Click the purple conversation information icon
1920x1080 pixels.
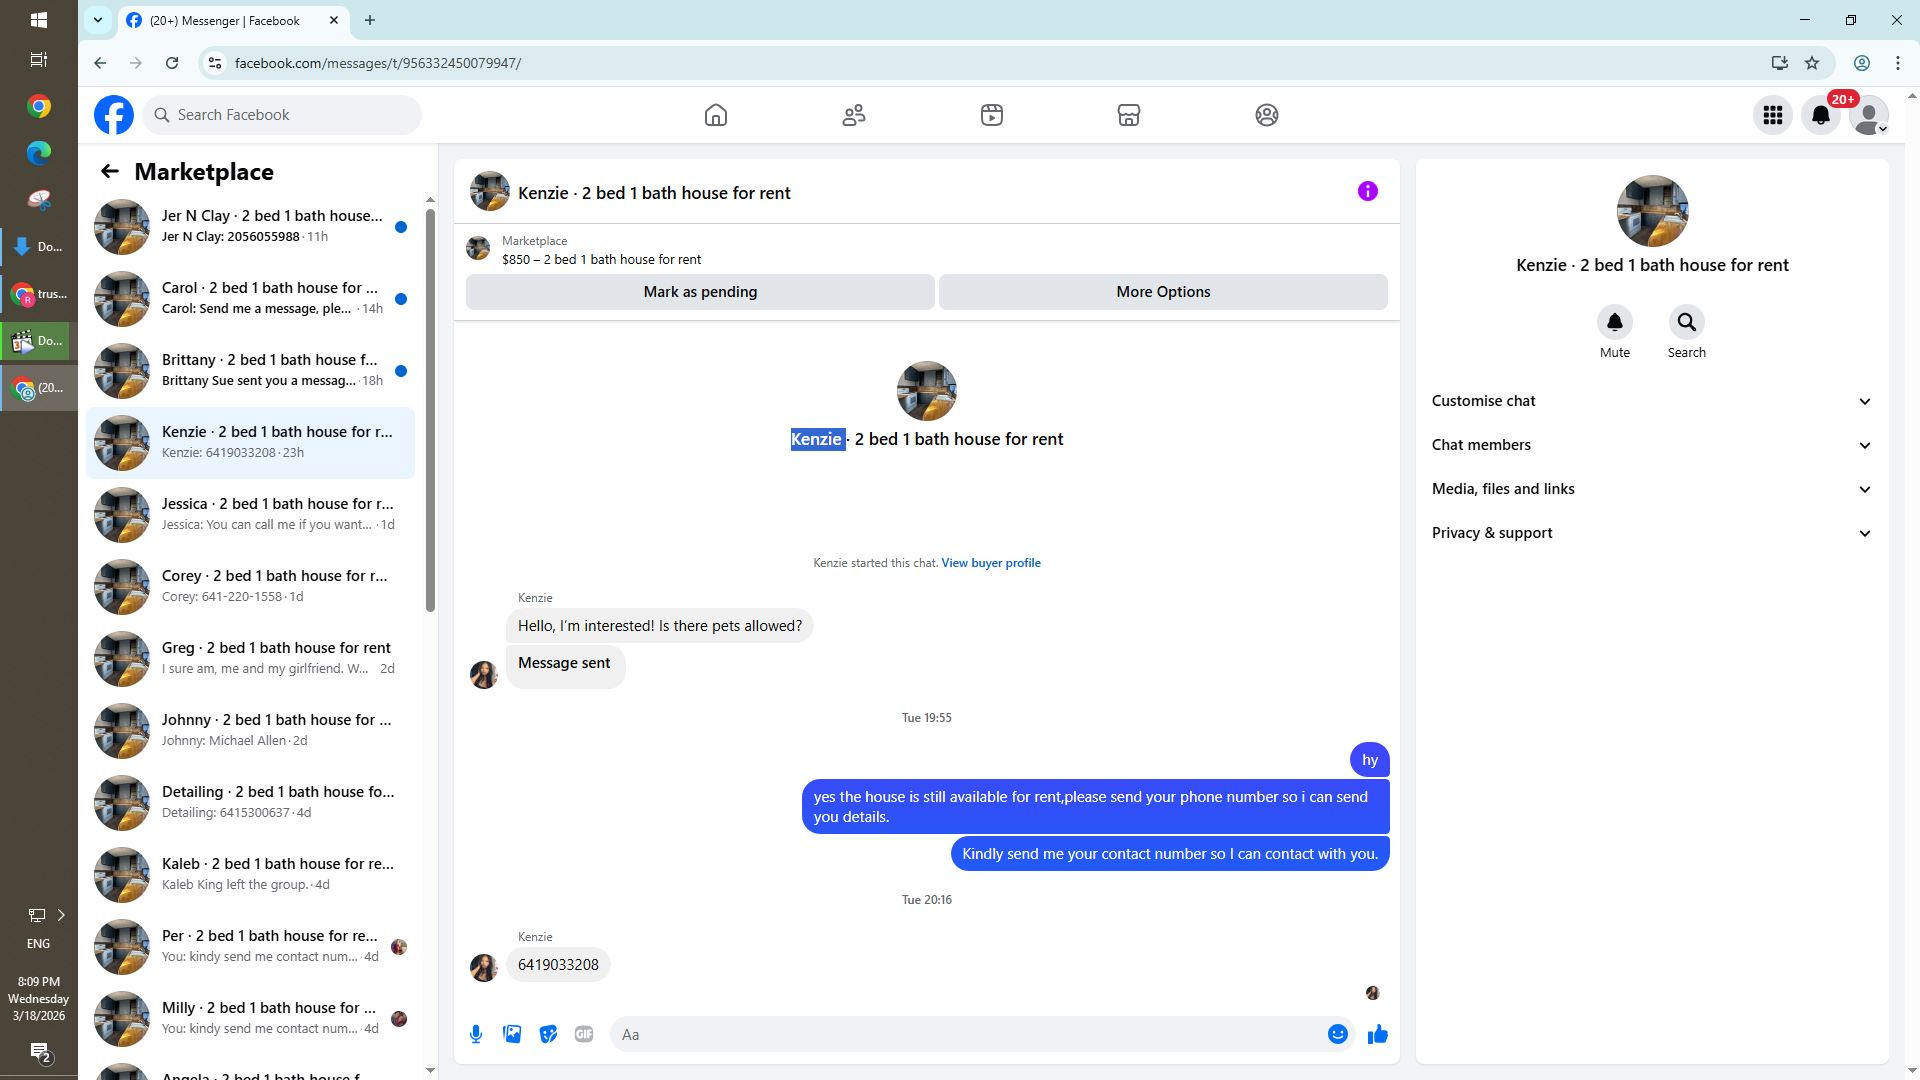click(1367, 191)
